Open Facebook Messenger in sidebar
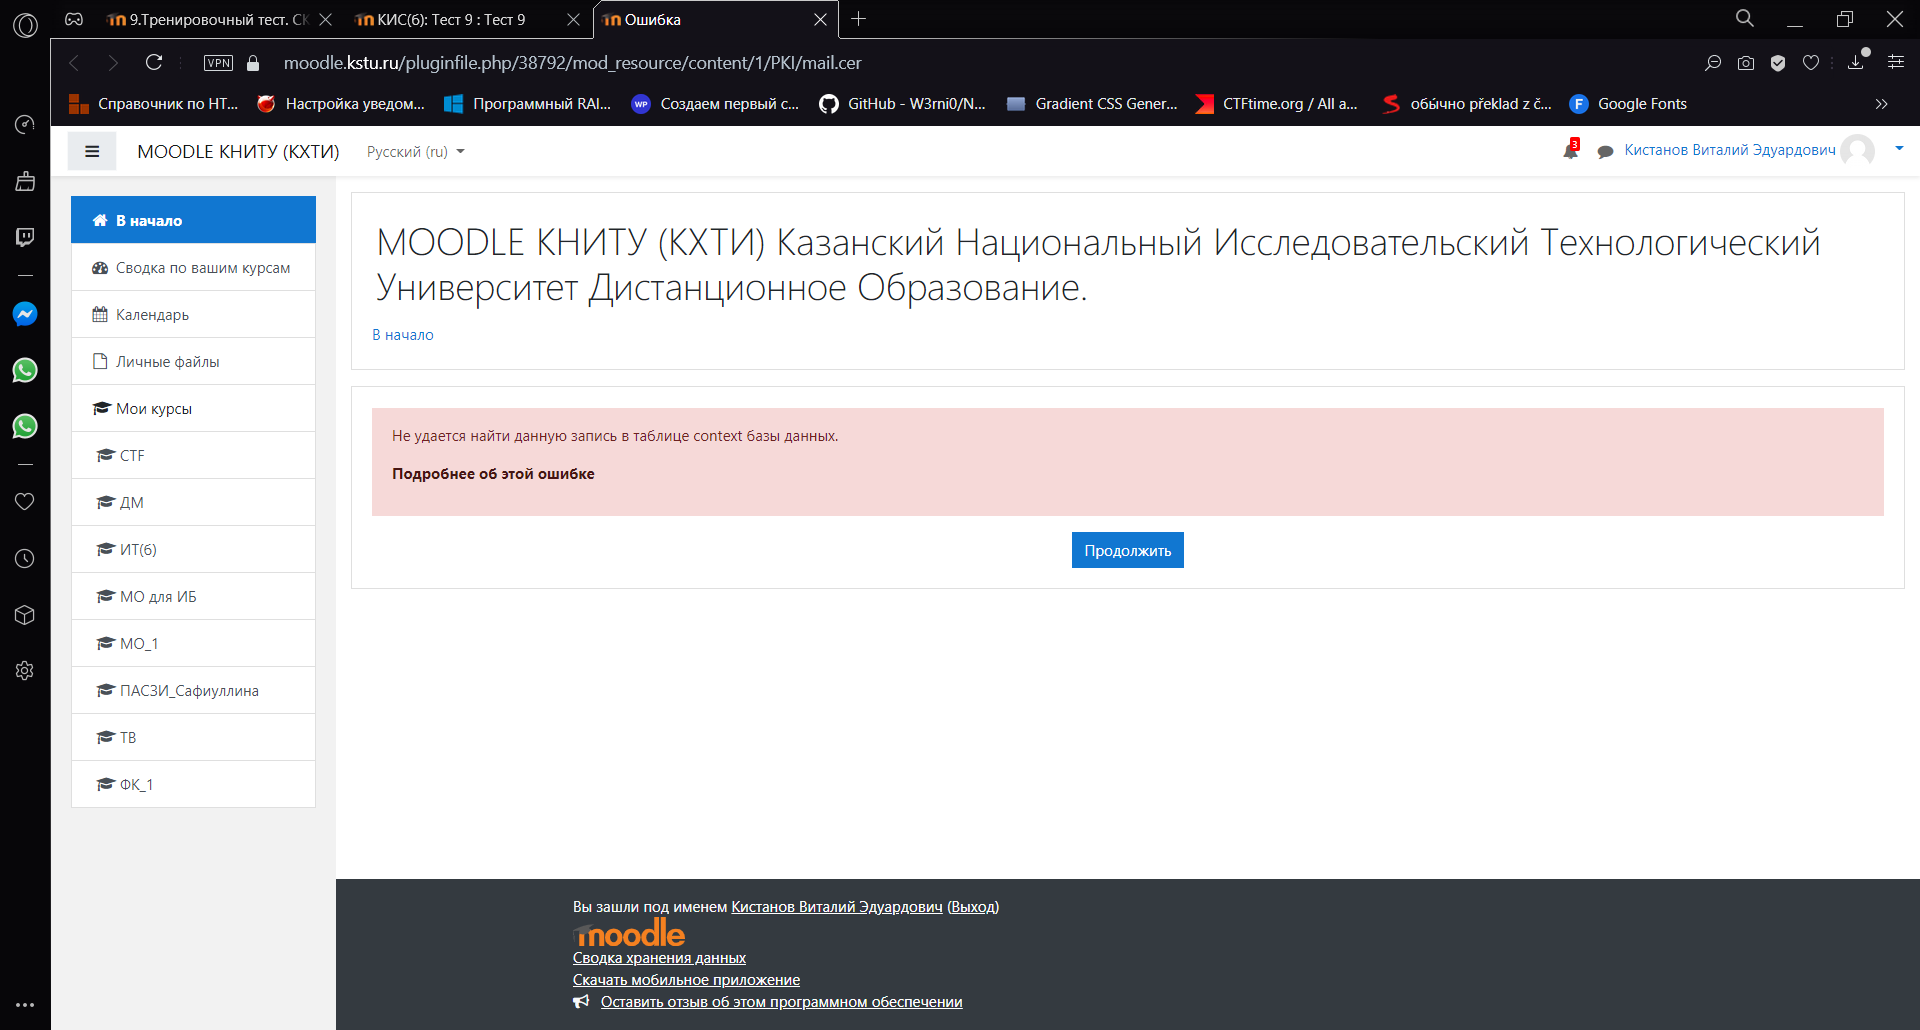Viewport: 1920px width, 1030px height. [25, 314]
